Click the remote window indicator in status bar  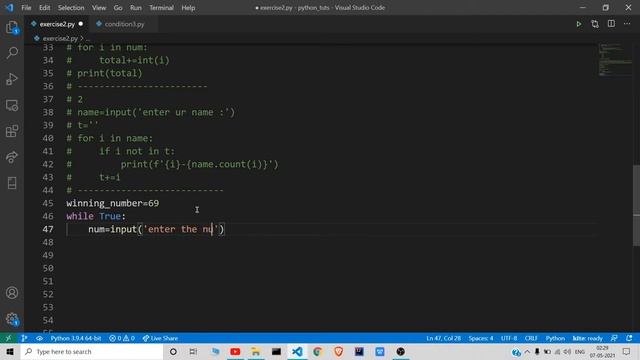(x=8, y=338)
